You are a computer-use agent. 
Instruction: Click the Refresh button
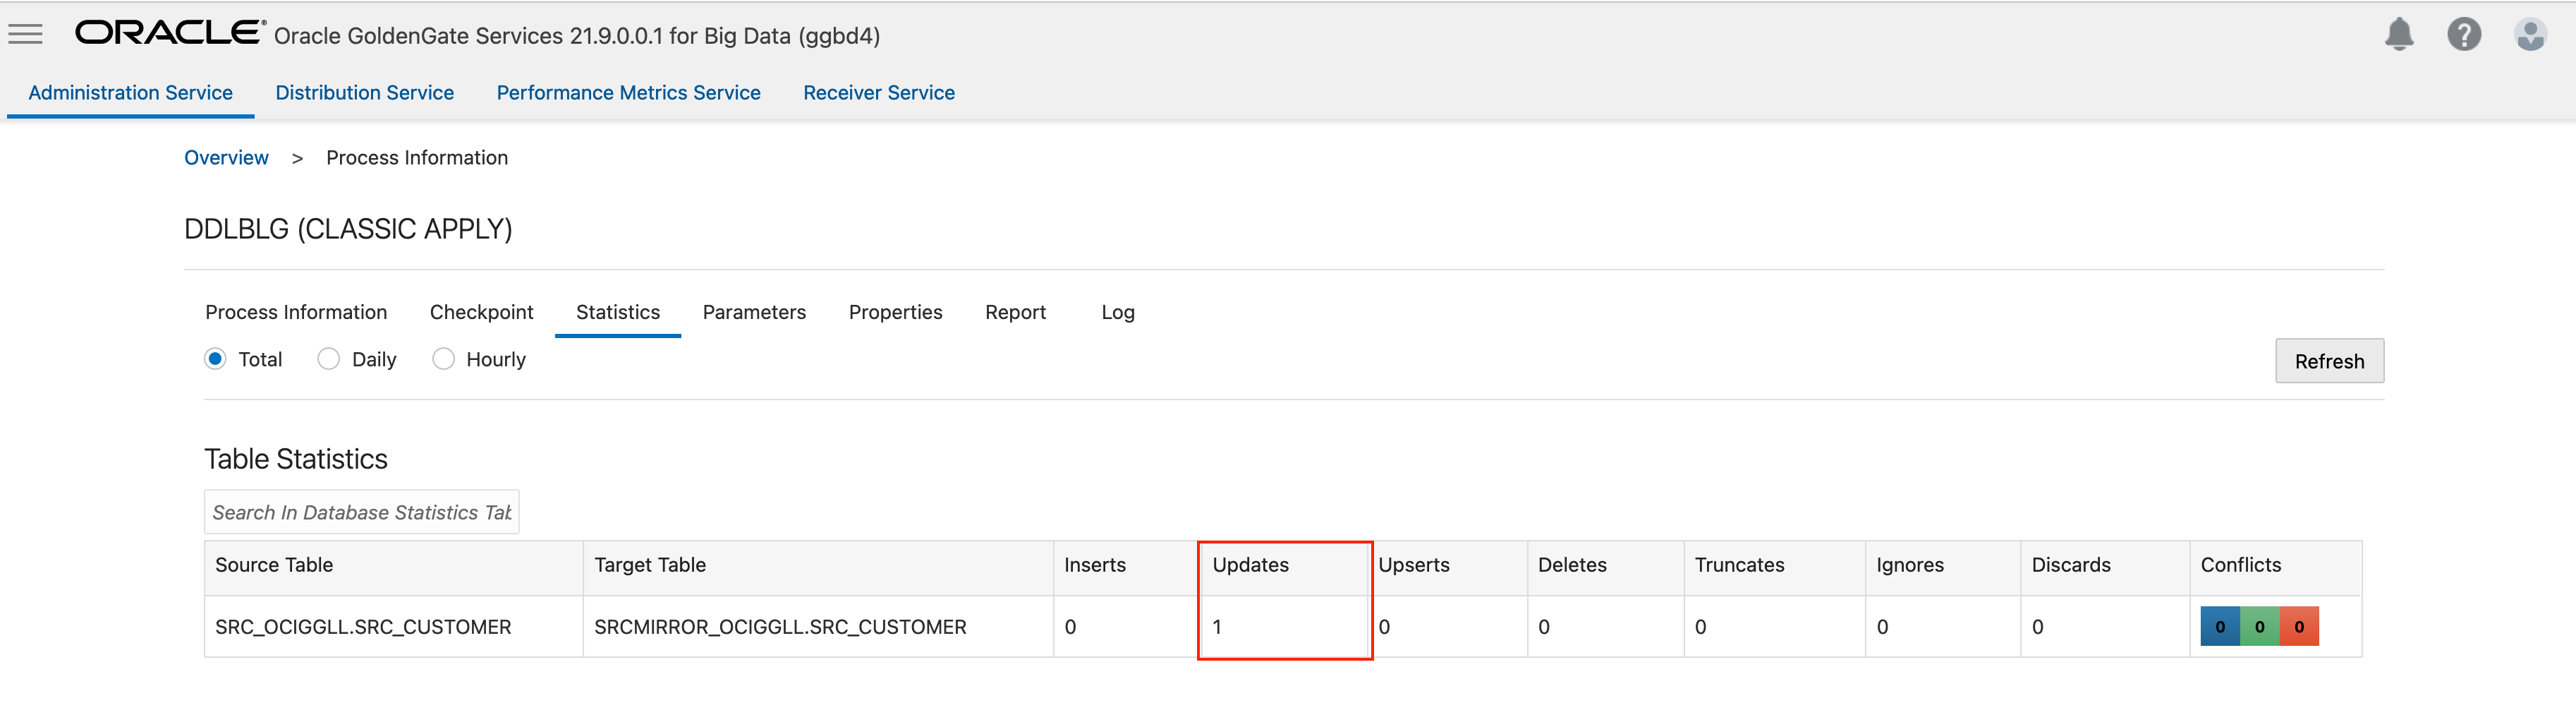point(2328,361)
